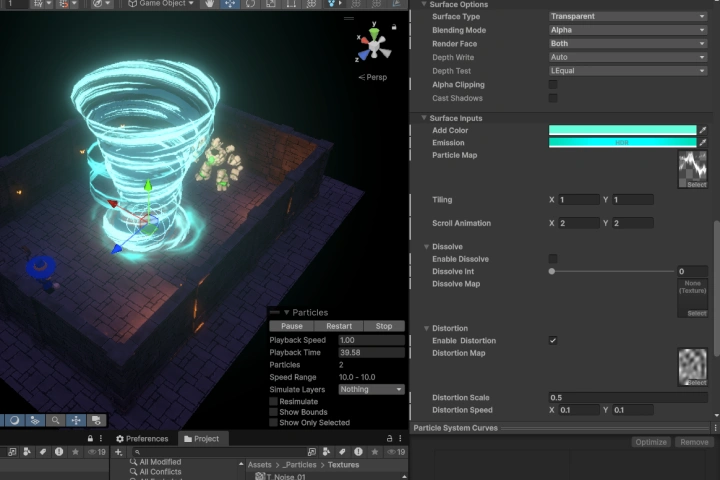The height and width of the screenshot is (480, 720).
Task: Activate the four-arrow pan icon in scene overlay
Action: pyautogui.click(x=76, y=420)
